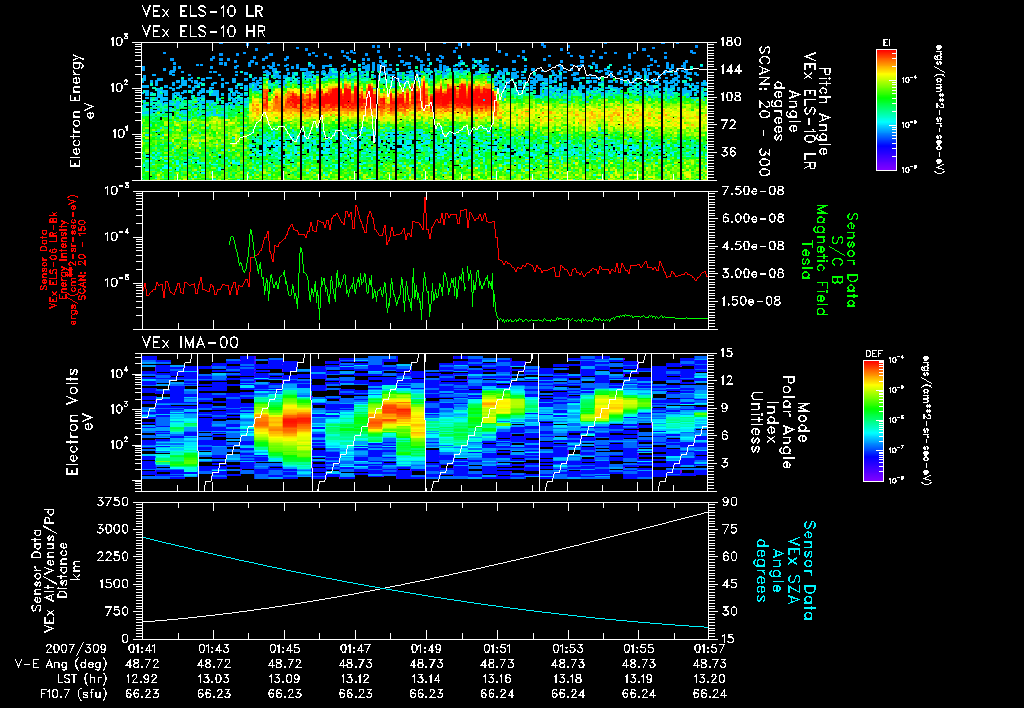This screenshot has height=708, width=1024.
Task: Click the DEF color bar legend
Action: [x=874, y=421]
